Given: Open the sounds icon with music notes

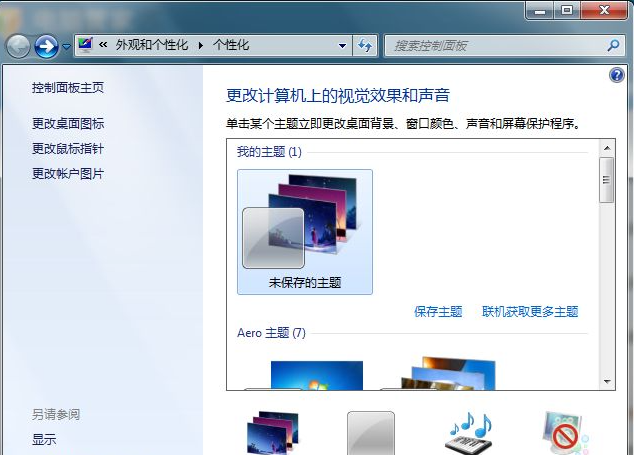Looking at the screenshot, I should click(x=468, y=432).
